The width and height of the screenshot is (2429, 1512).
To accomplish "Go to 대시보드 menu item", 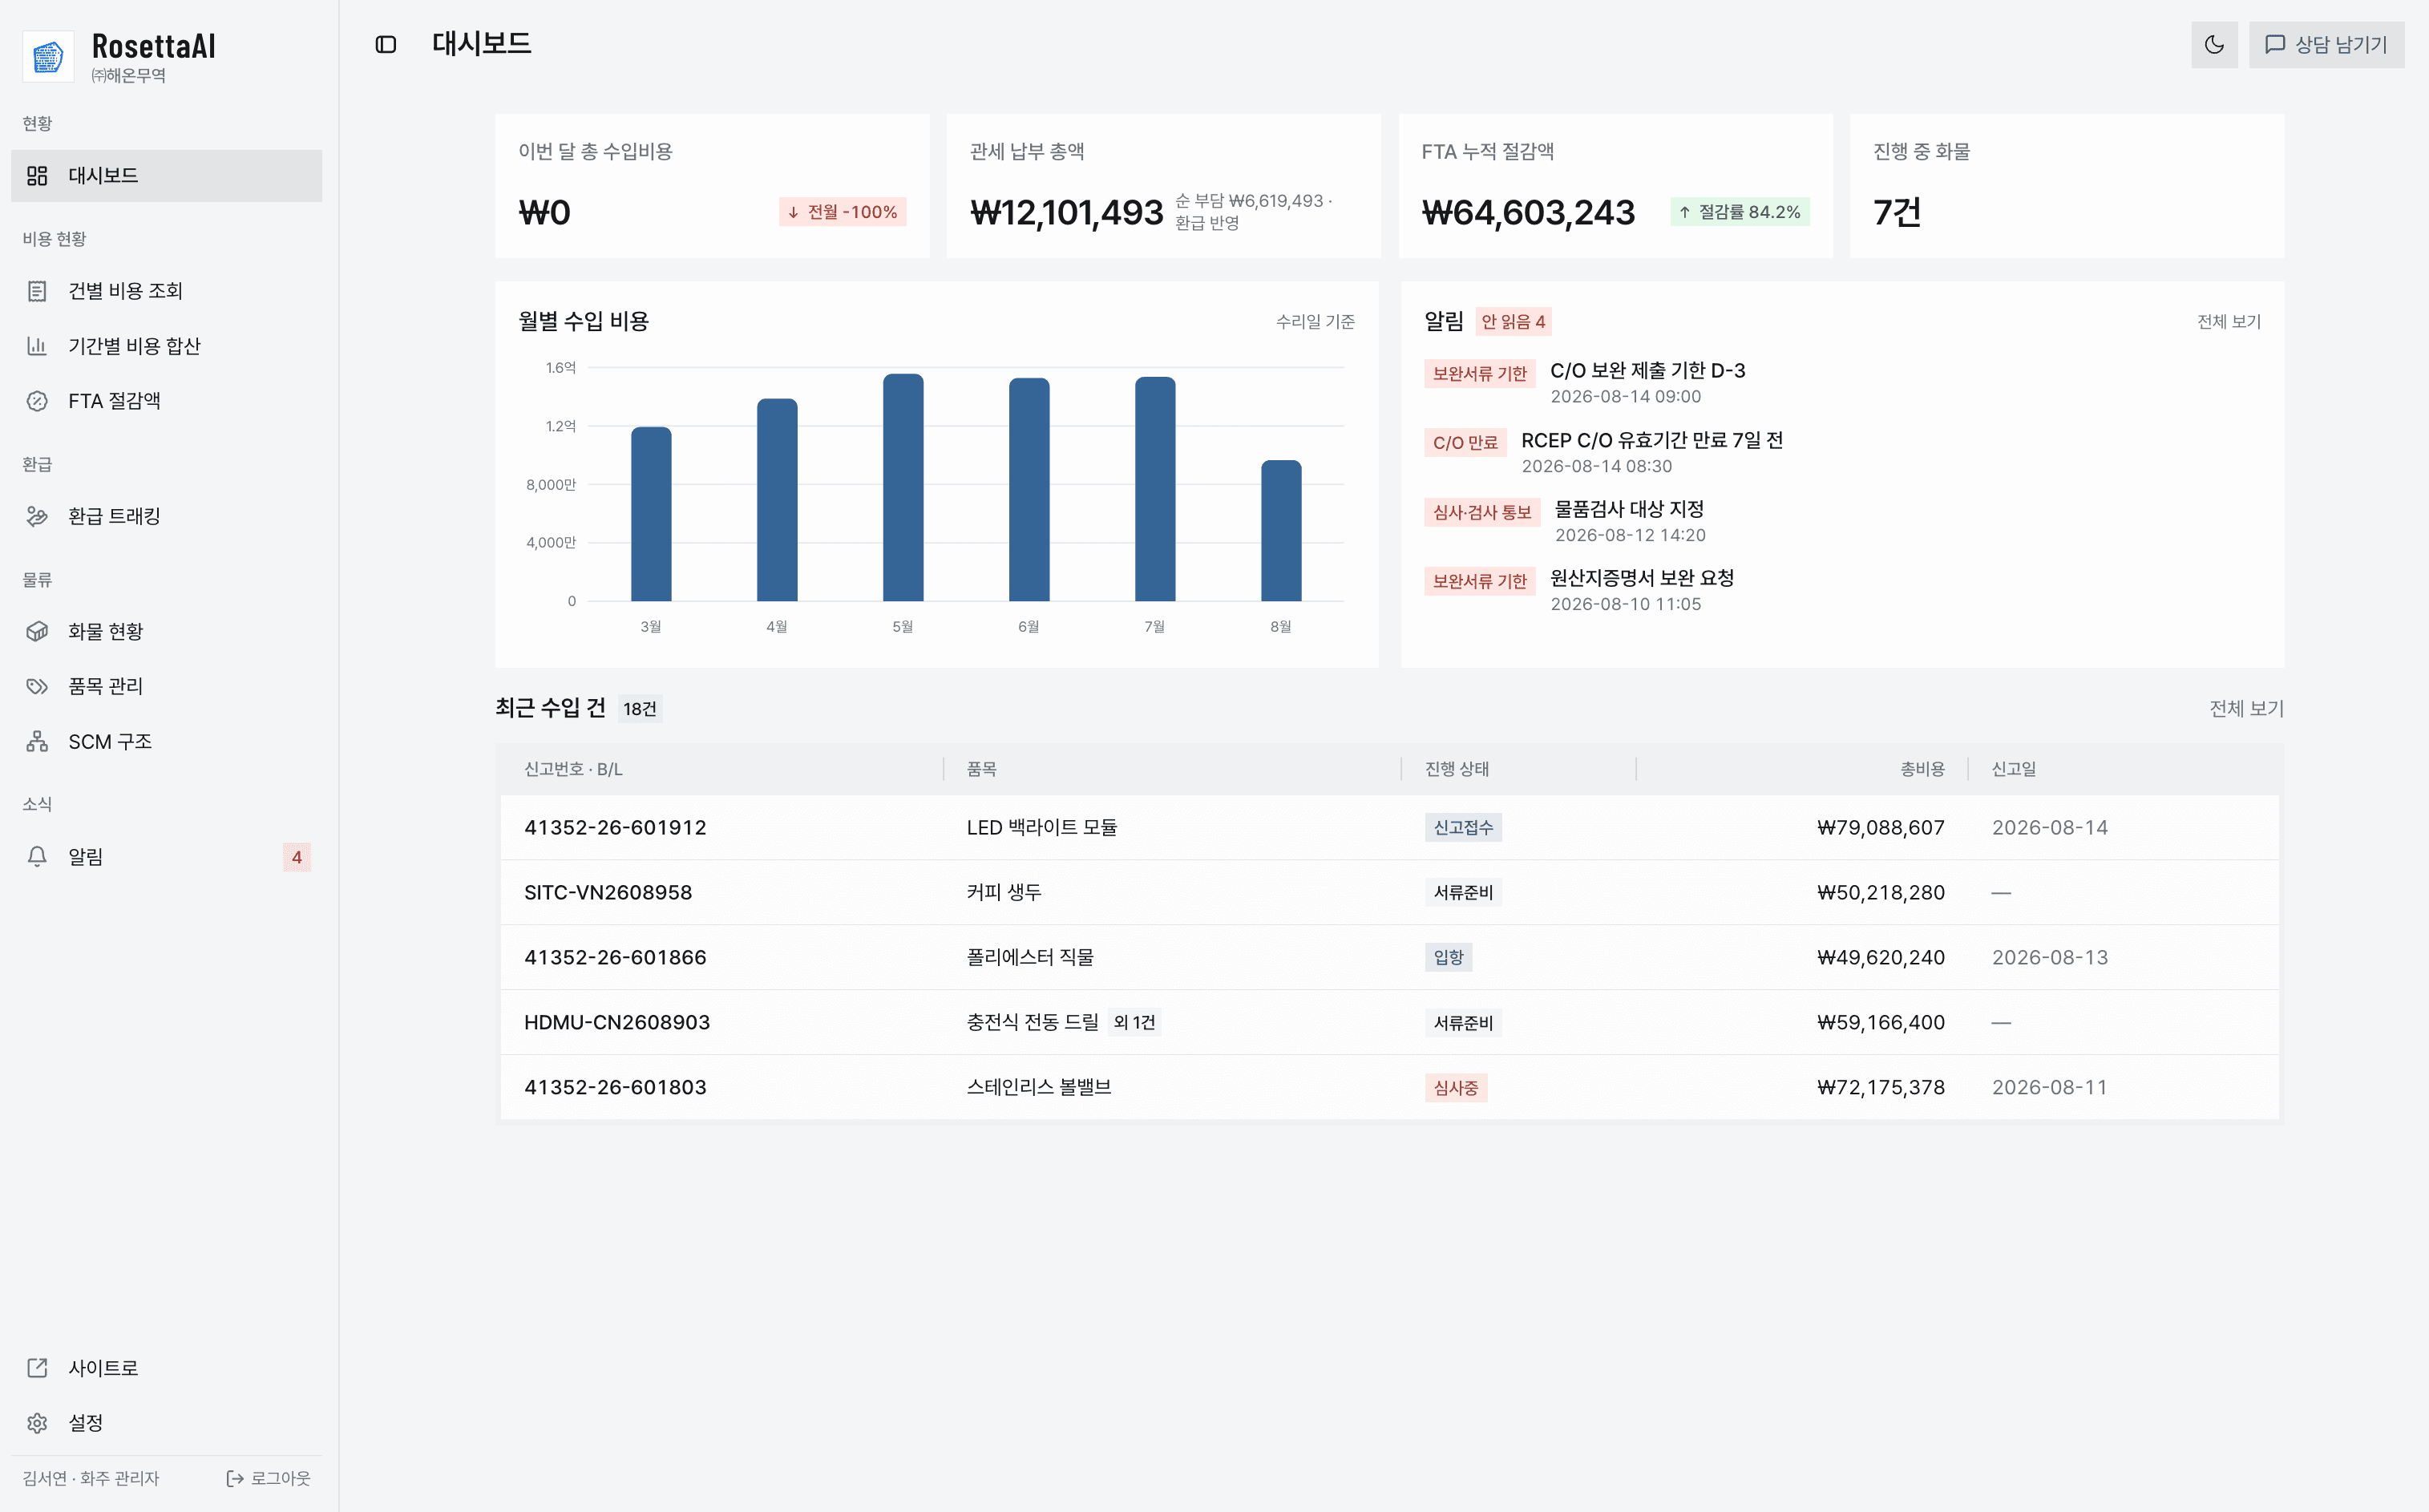I will tap(167, 176).
